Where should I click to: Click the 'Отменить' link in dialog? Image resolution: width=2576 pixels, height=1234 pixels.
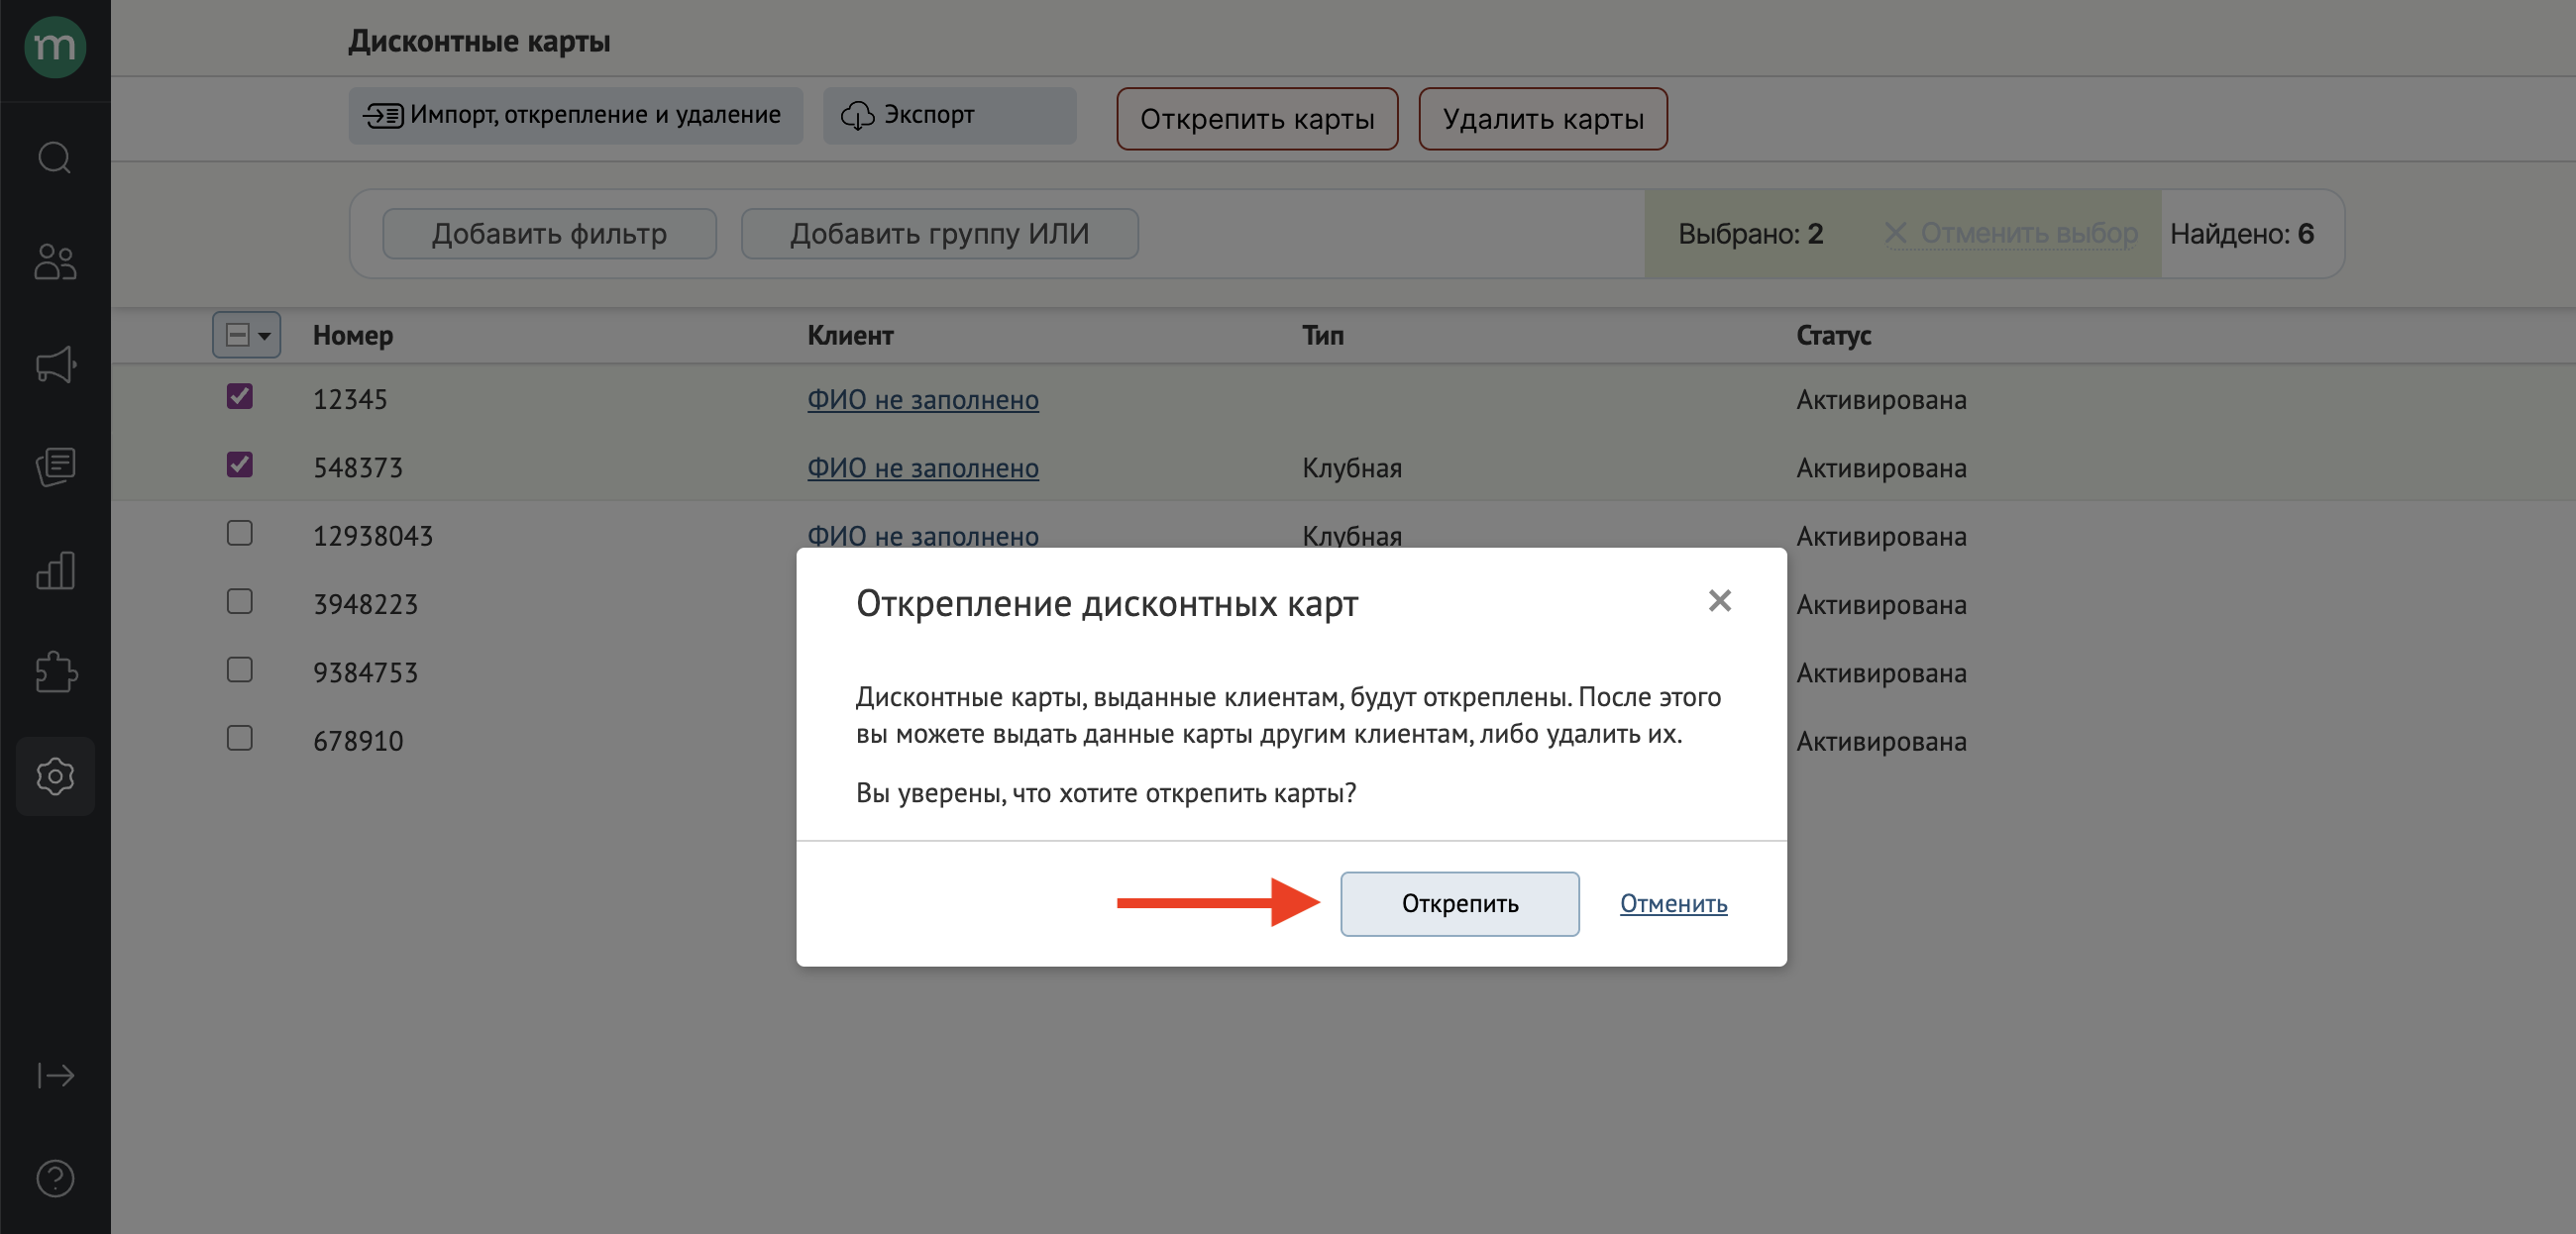[x=1672, y=903]
